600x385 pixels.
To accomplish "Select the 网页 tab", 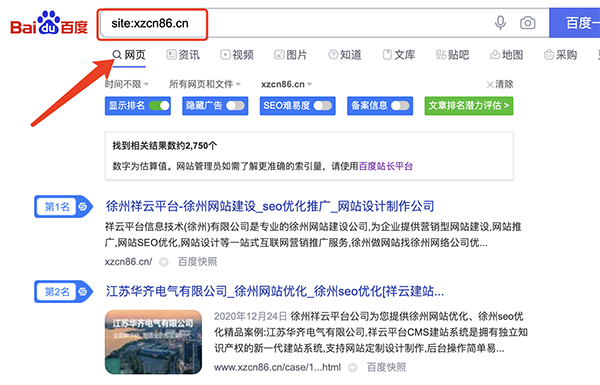I will coord(129,55).
